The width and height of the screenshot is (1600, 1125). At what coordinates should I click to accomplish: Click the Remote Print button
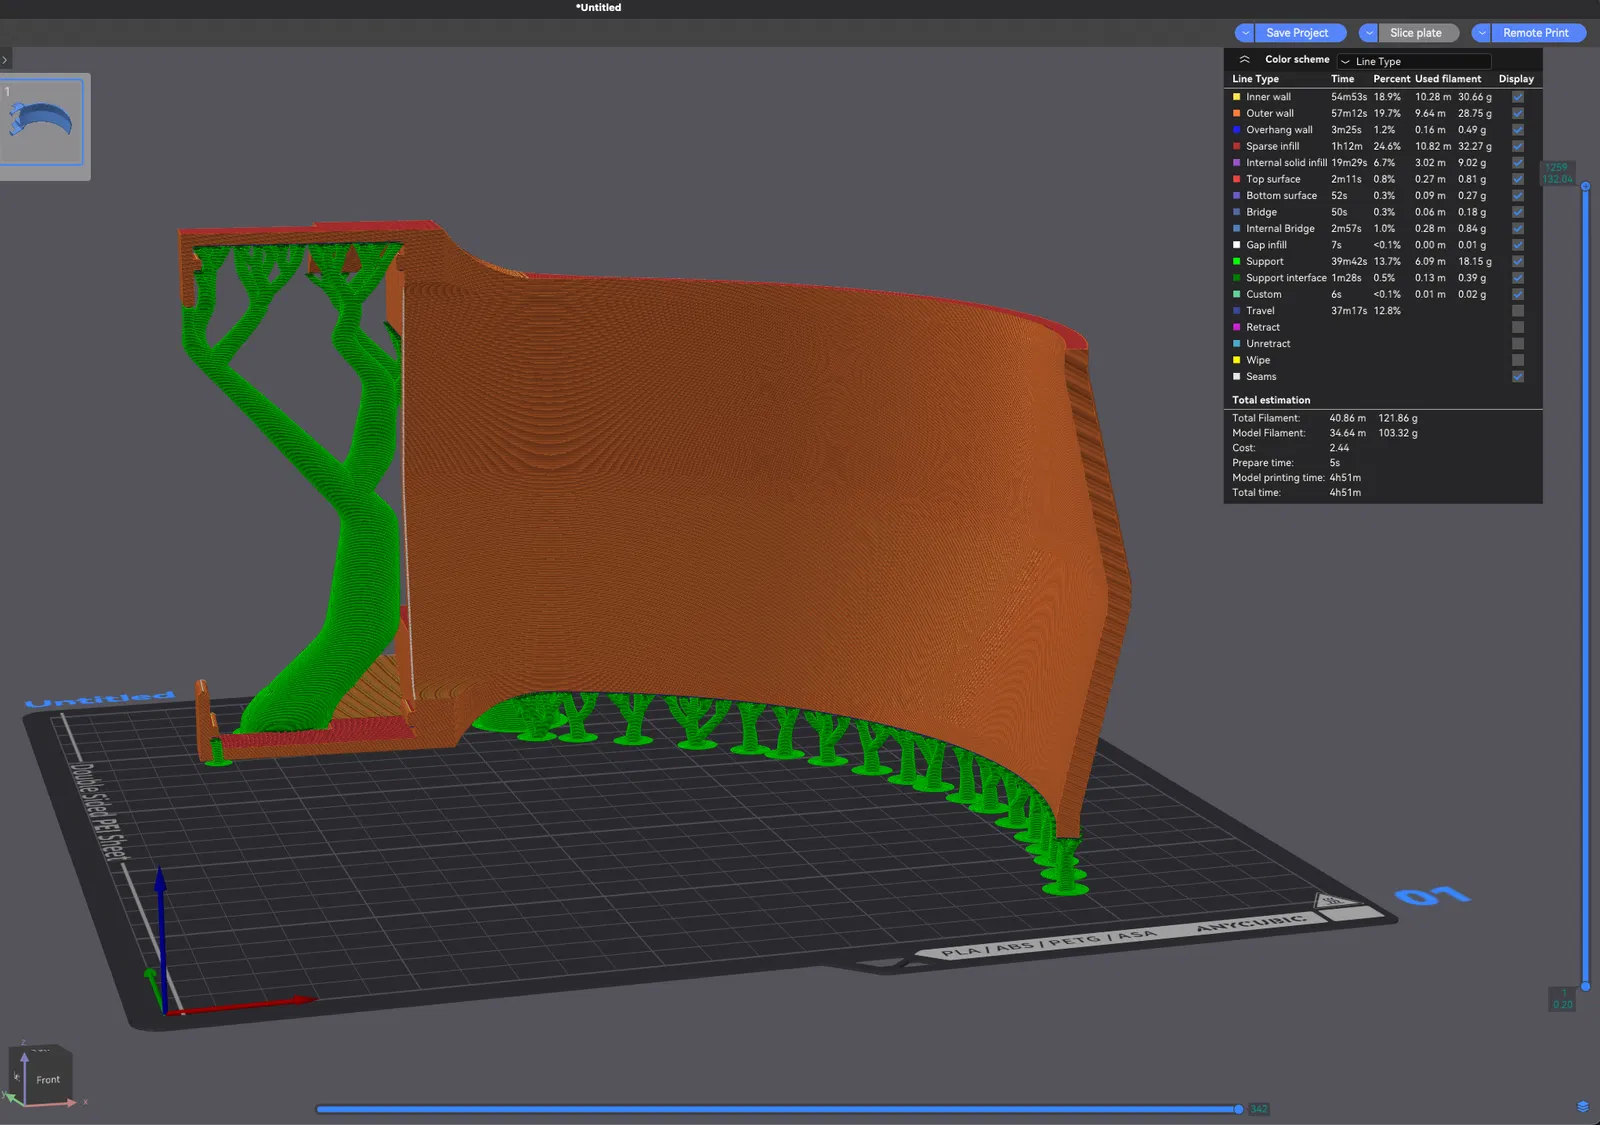click(1535, 33)
